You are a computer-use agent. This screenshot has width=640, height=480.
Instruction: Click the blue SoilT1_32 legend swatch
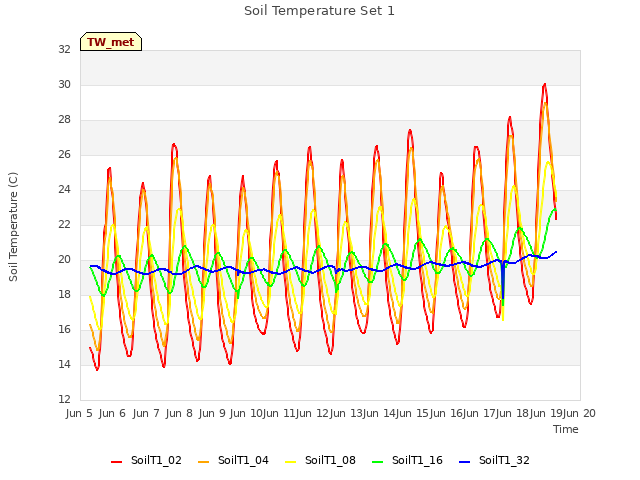[464, 462]
